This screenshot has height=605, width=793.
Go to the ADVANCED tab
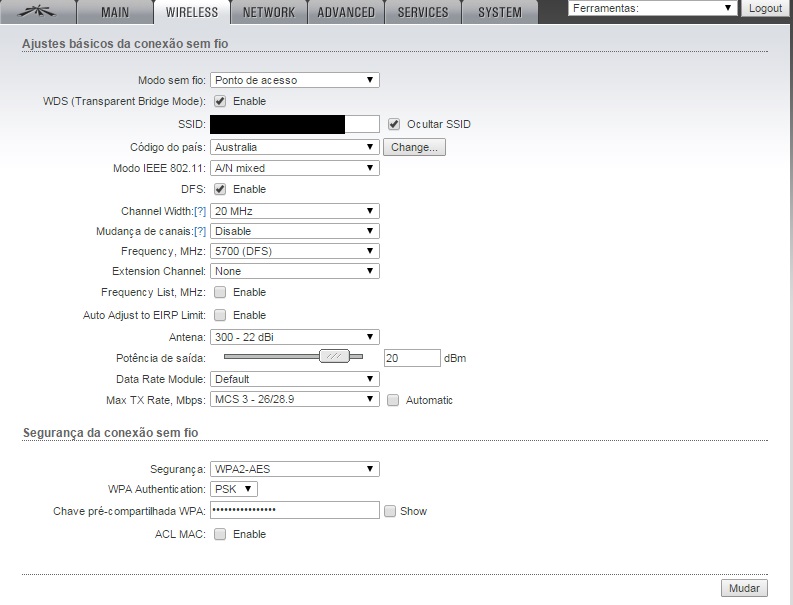(x=346, y=12)
